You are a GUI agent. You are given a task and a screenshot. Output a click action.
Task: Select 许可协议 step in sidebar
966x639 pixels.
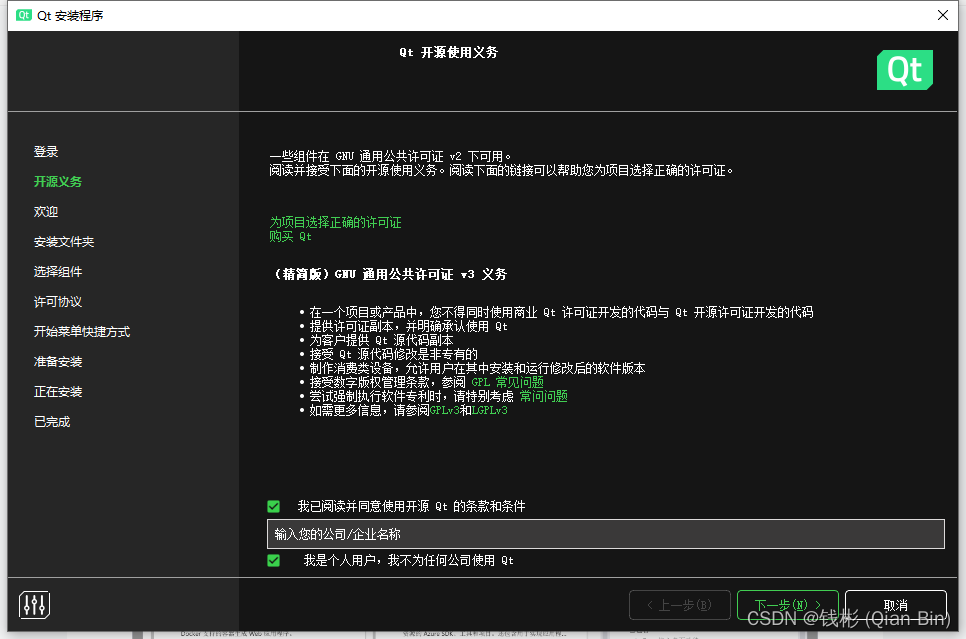tap(58, 302)
